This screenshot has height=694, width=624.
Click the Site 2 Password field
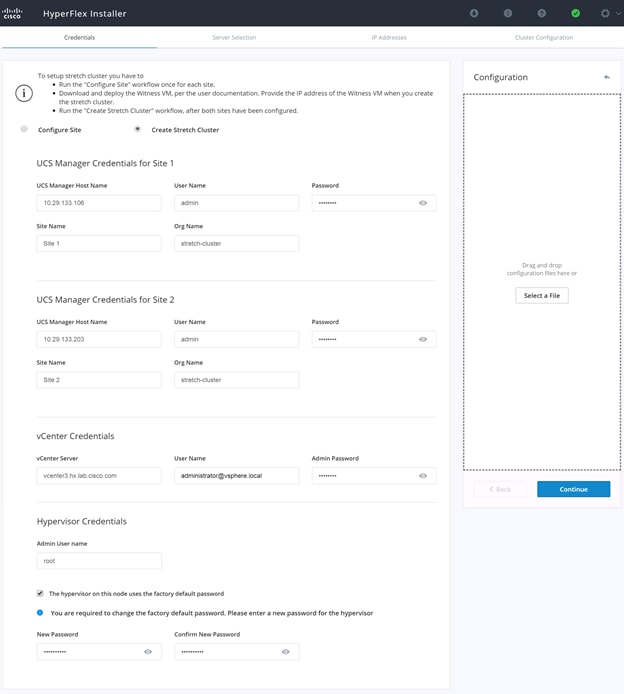point(374,339)
